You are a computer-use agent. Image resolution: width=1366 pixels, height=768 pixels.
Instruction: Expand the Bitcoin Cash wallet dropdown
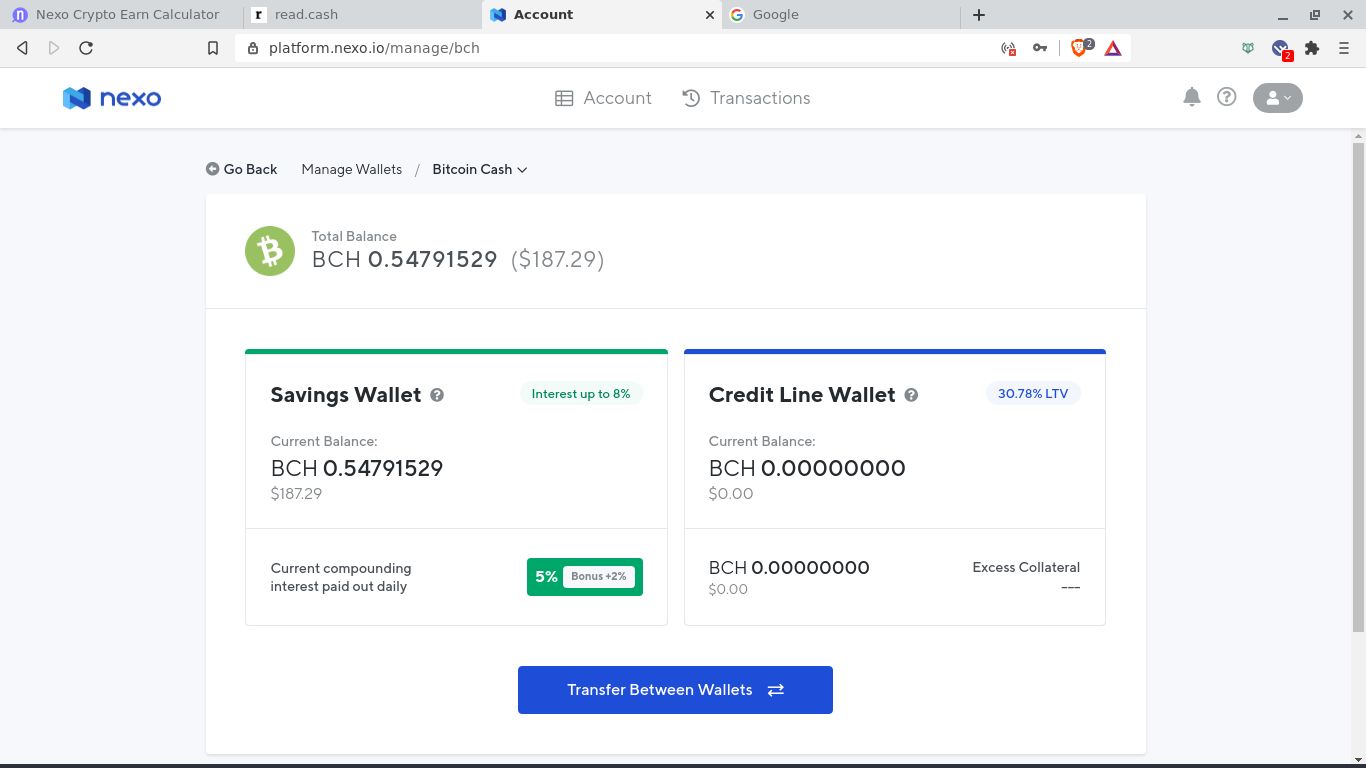pos(480,169)
